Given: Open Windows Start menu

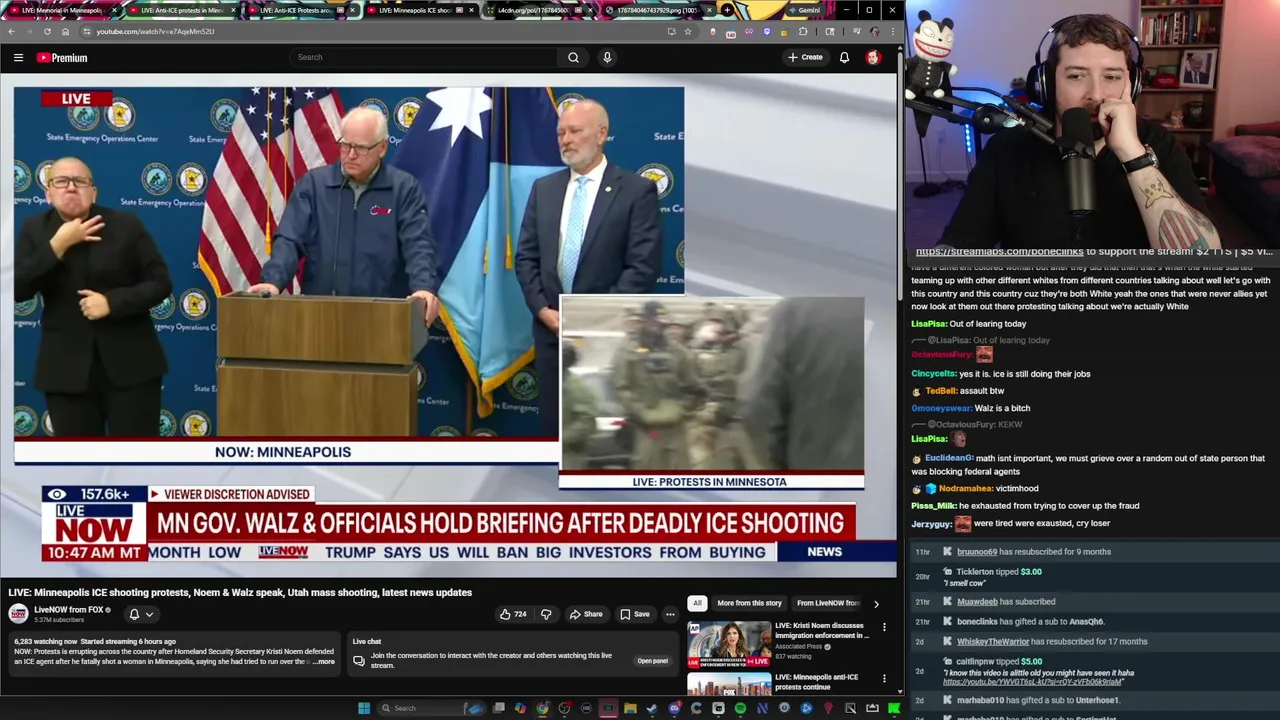Looking at the screenshot, I should click(364, 708).
